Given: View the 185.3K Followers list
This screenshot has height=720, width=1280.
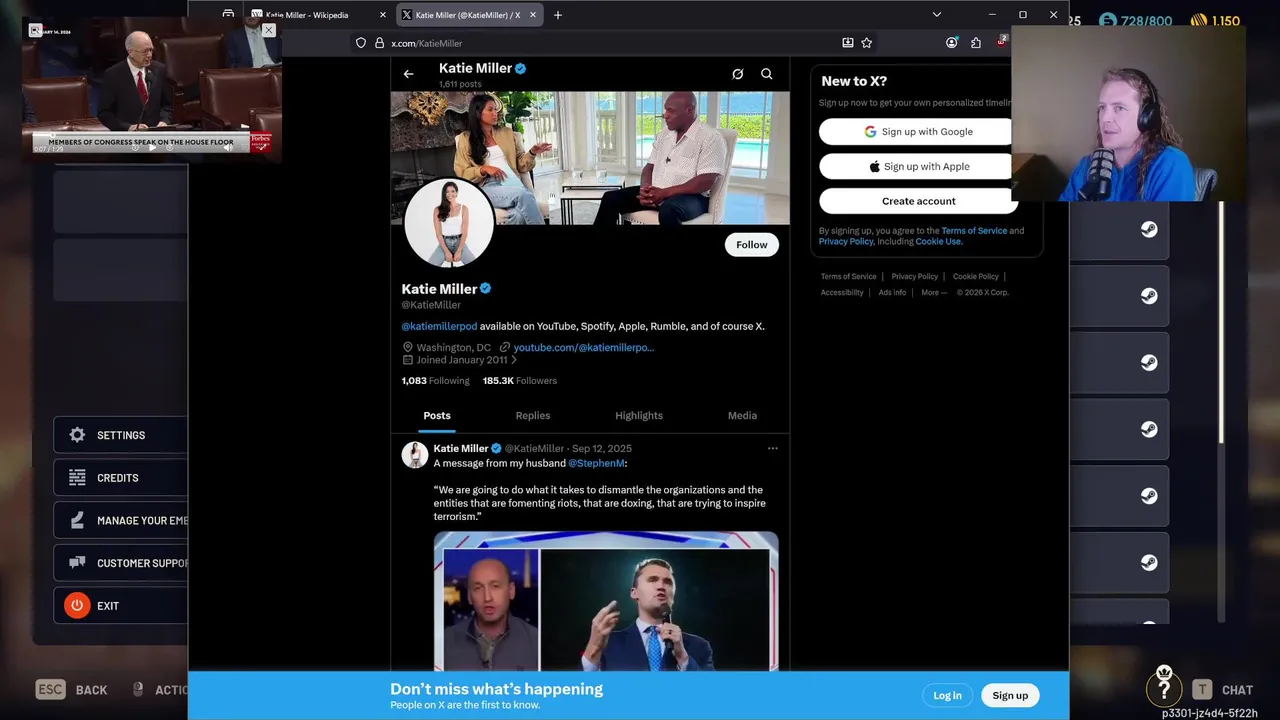Looking at the screenshot, I should 520,381.
